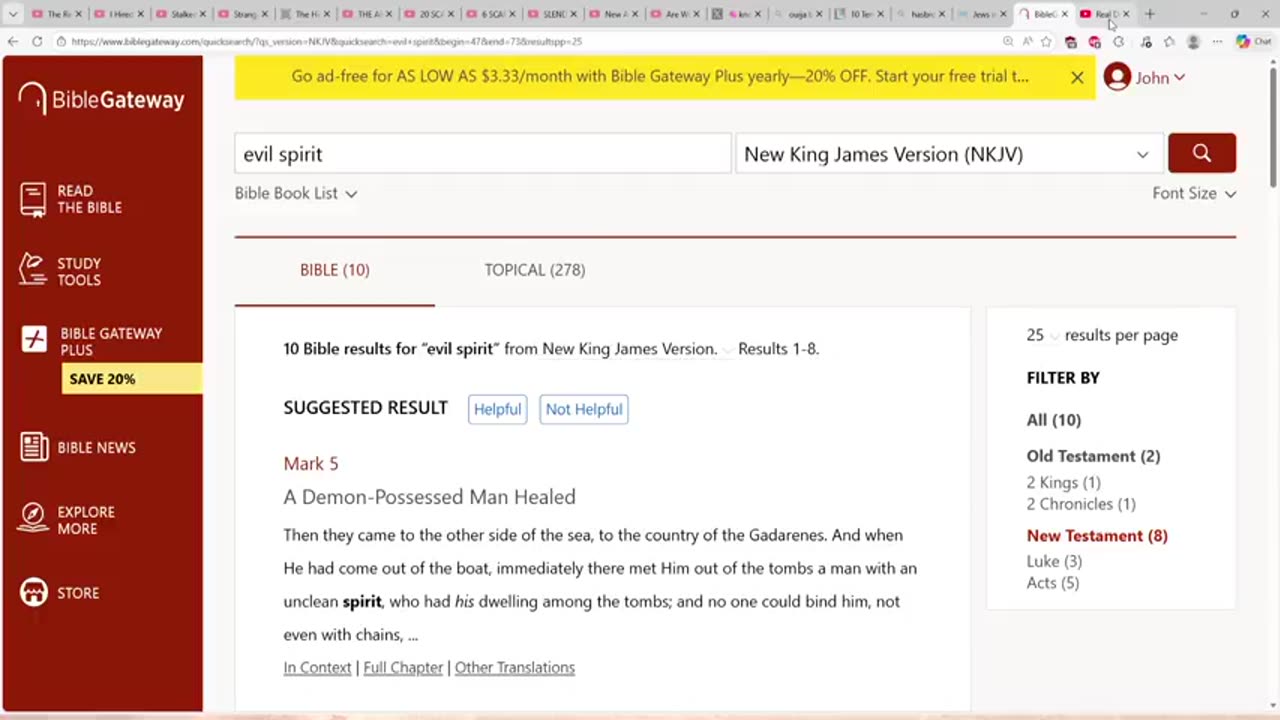Image resolution: width=1280 pixels, height=720 pixels.
Task: Click the Explore More compass icon
Action: click(33, 519)
